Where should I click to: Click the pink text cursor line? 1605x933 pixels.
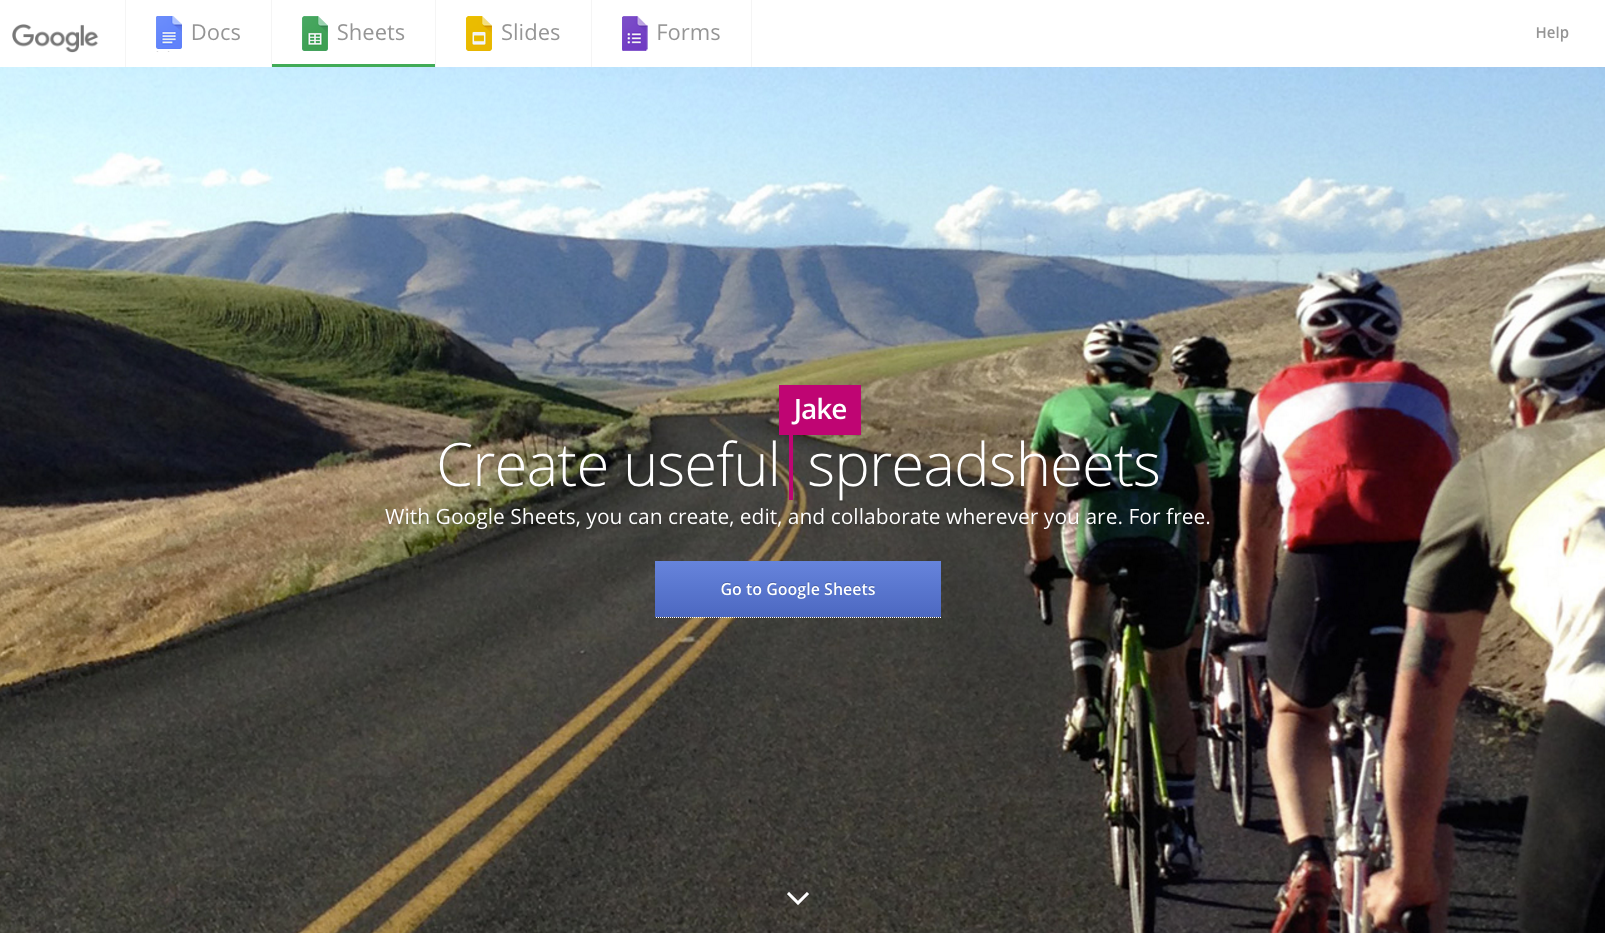point(791,467)
